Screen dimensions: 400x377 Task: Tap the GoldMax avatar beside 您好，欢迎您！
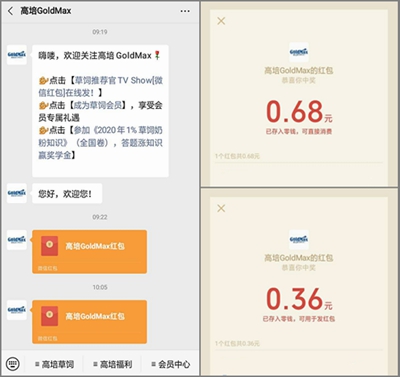[x=17, y=193]
